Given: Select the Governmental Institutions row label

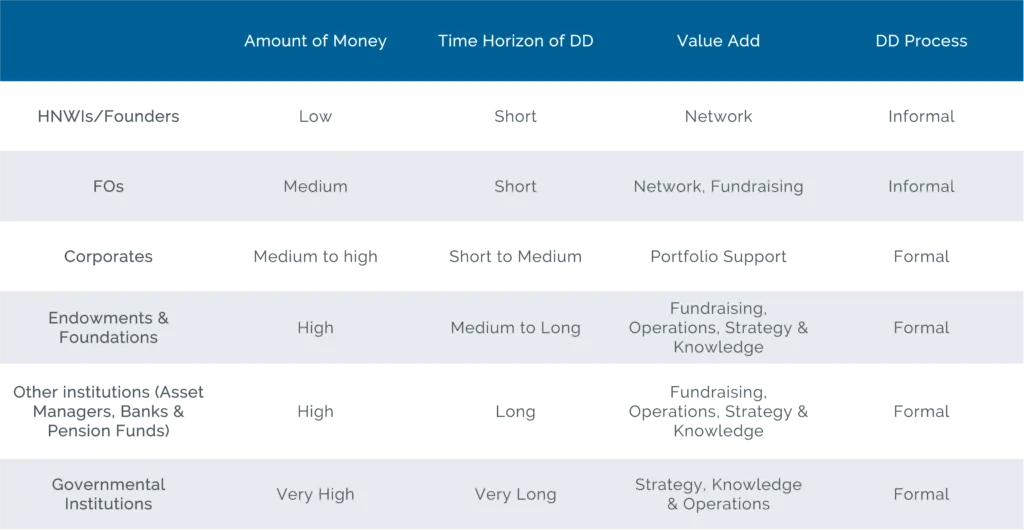Looking at the screenshot, I should click(x=108, y=495).
